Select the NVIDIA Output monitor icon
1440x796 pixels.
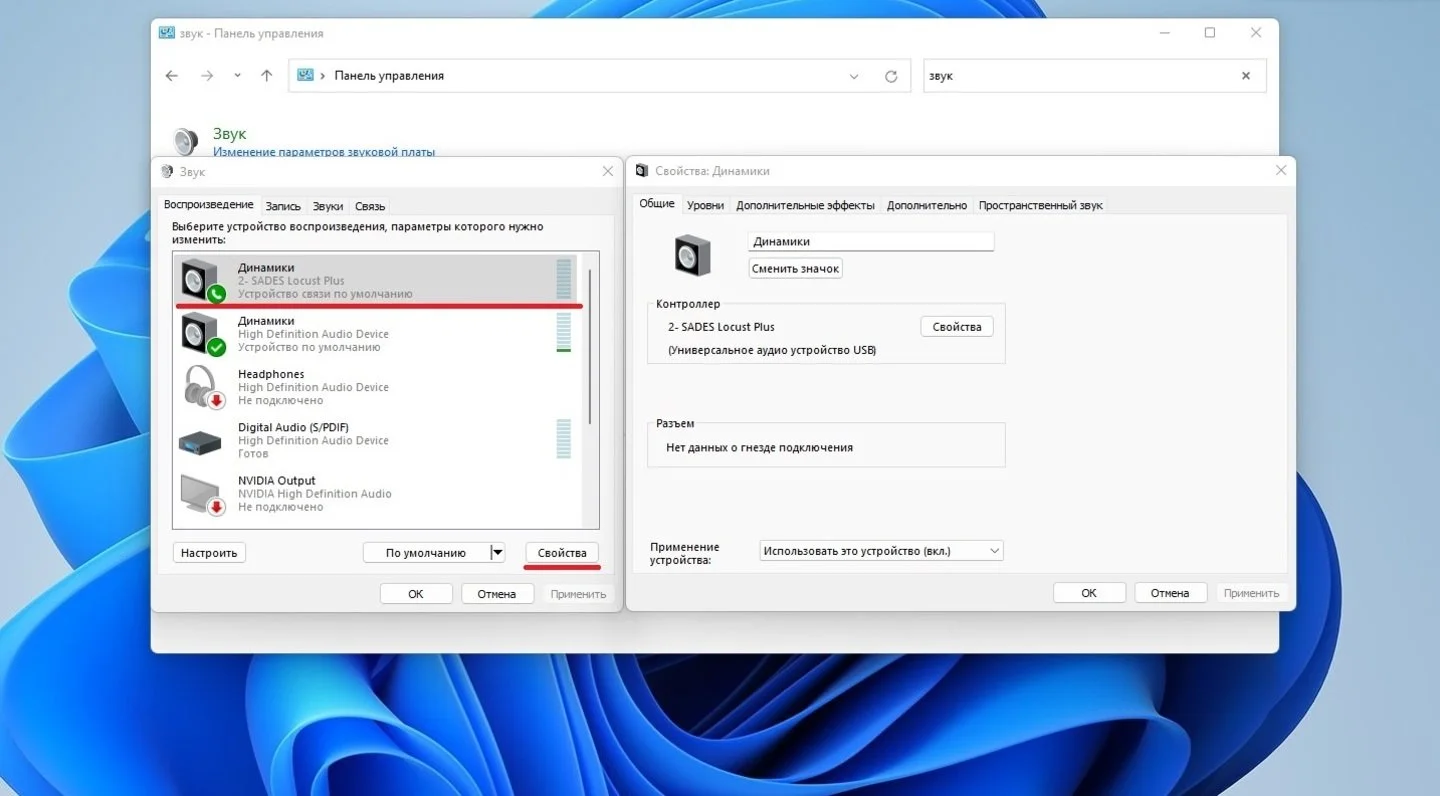[x=203, y=494]
